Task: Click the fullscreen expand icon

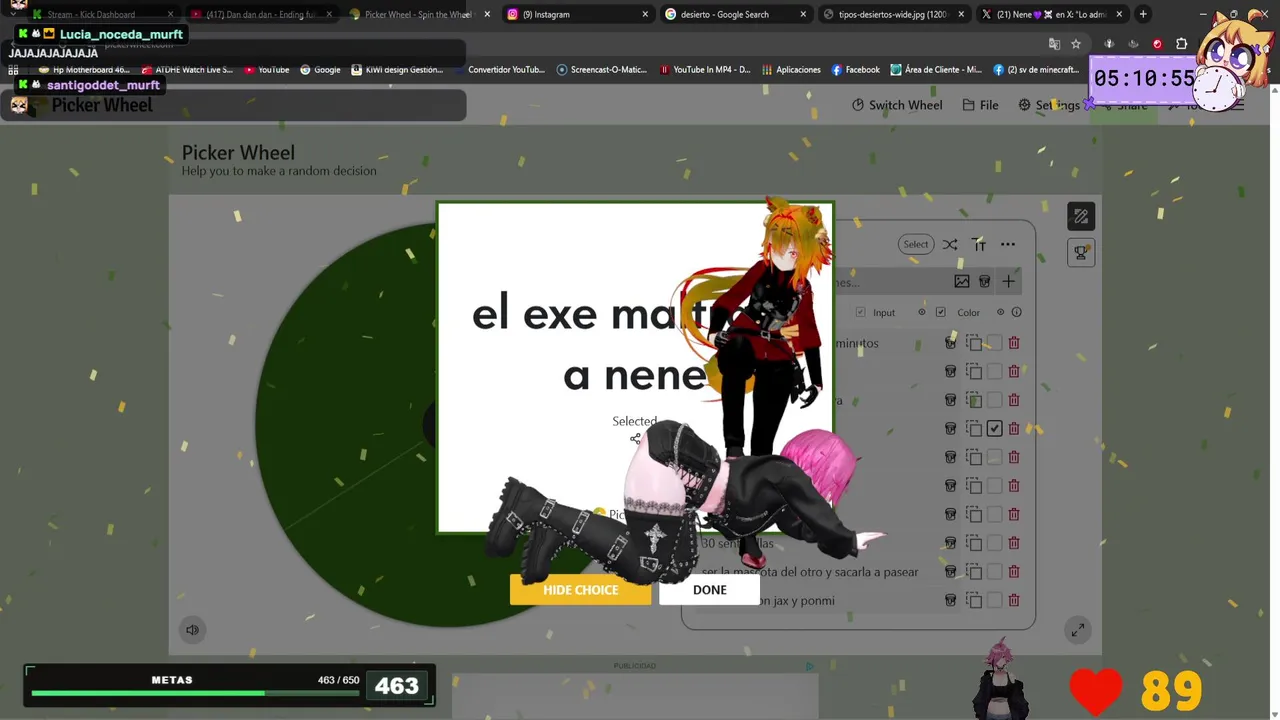Action: pyautogui.click(x=1077, y=630)
